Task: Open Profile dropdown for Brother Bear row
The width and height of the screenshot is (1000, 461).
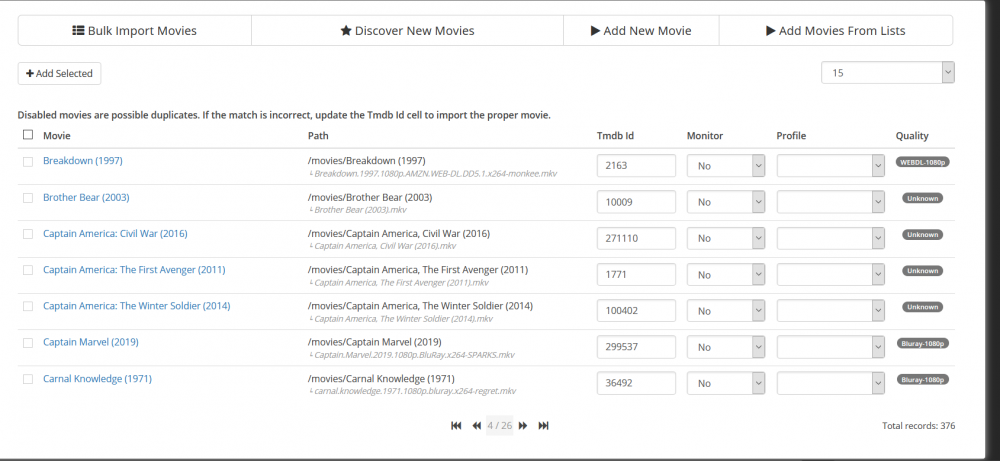Action: point(830,202)
